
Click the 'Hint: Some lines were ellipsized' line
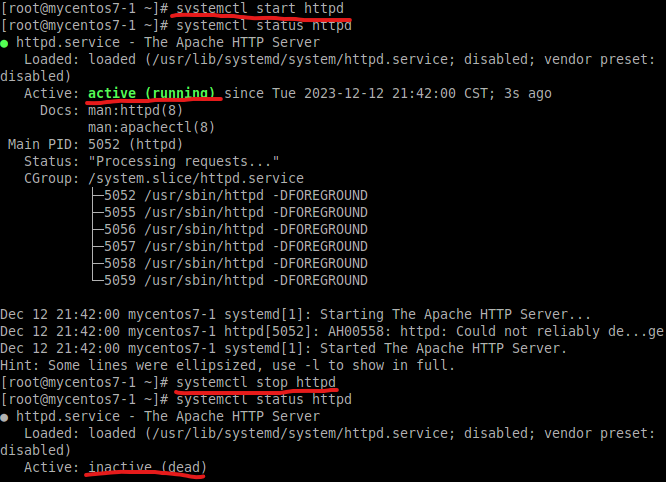coord(228,365)
